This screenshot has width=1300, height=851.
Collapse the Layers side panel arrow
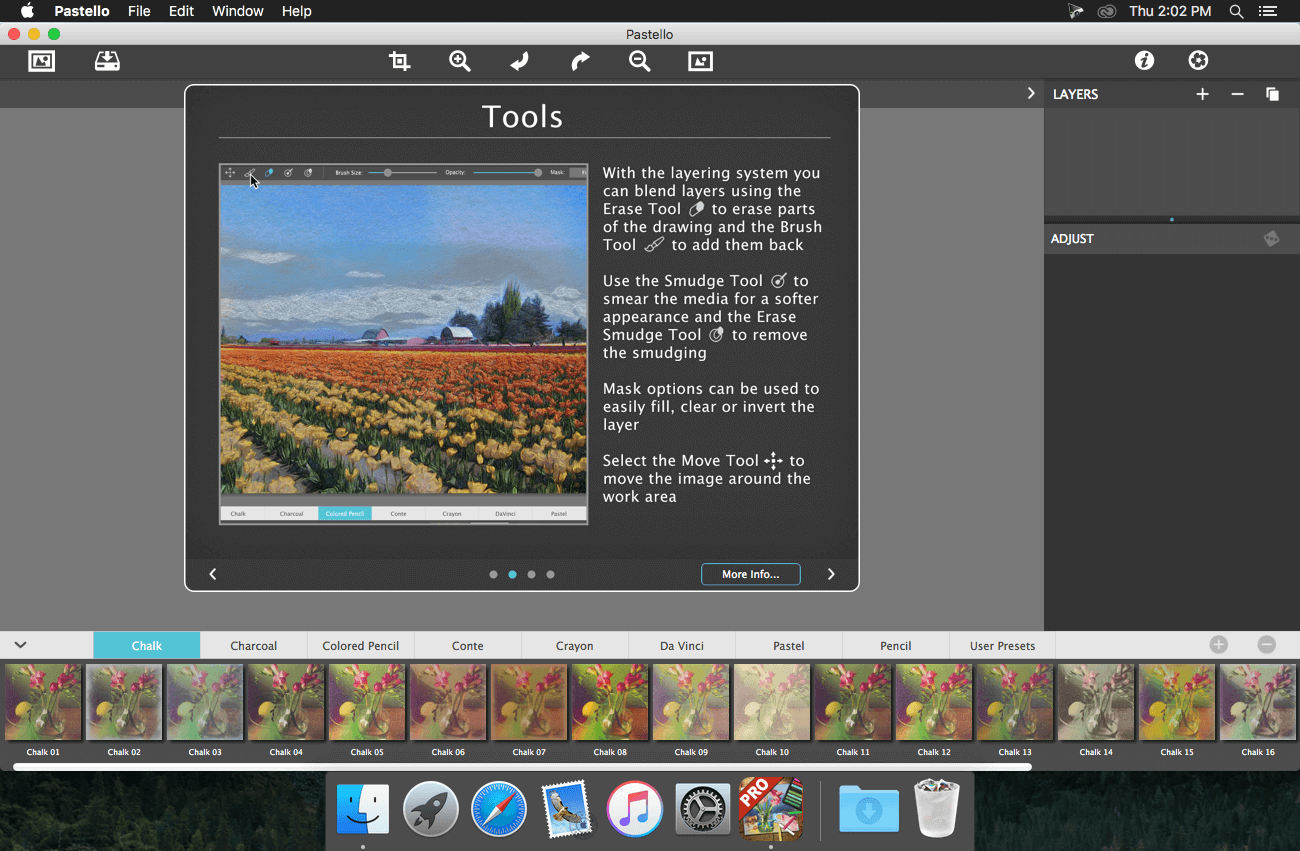tap(1031, 93)
